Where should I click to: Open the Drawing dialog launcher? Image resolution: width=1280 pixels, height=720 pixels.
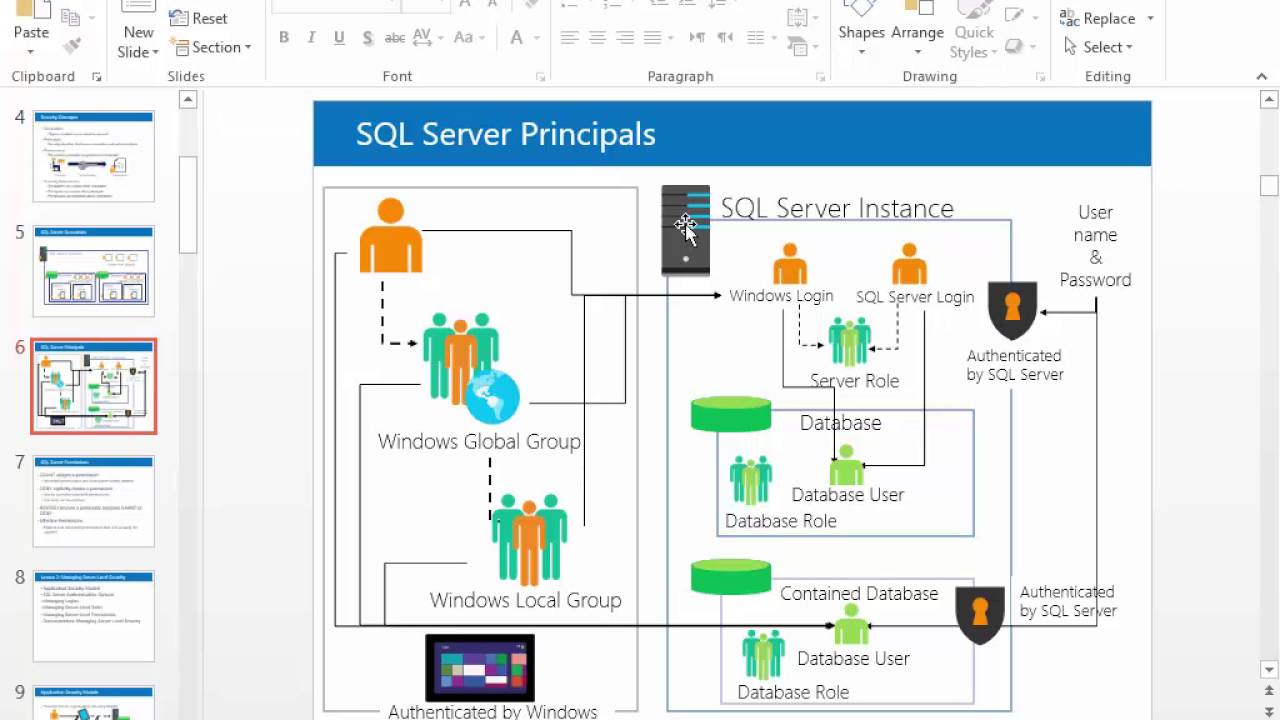click(x=1042, y=77)
